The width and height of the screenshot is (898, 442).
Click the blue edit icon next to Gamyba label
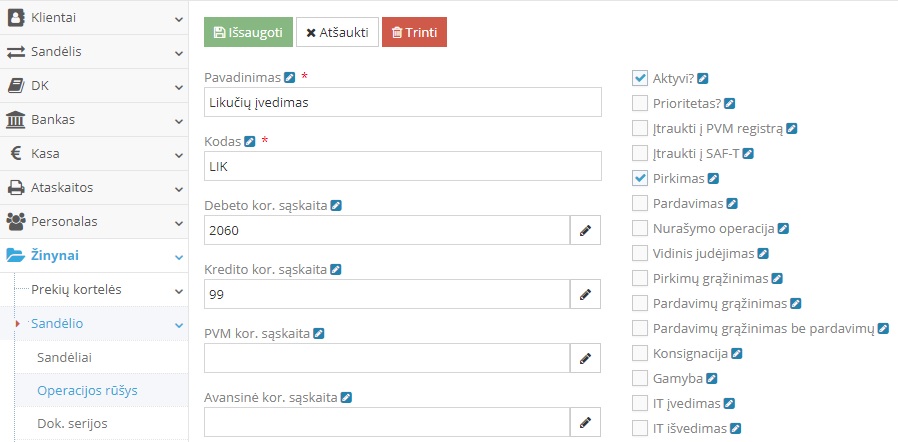click(x=712, y=379)
